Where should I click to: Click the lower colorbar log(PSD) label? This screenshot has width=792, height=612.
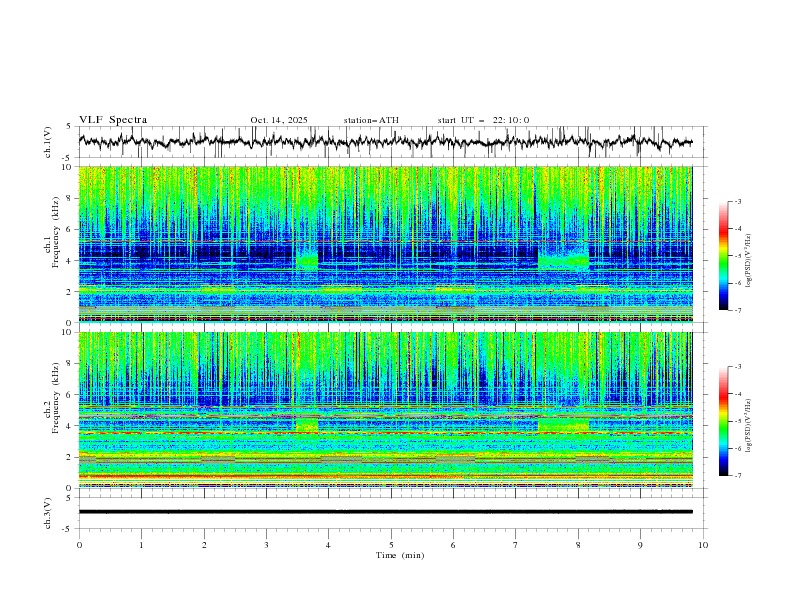pos(750,426)
